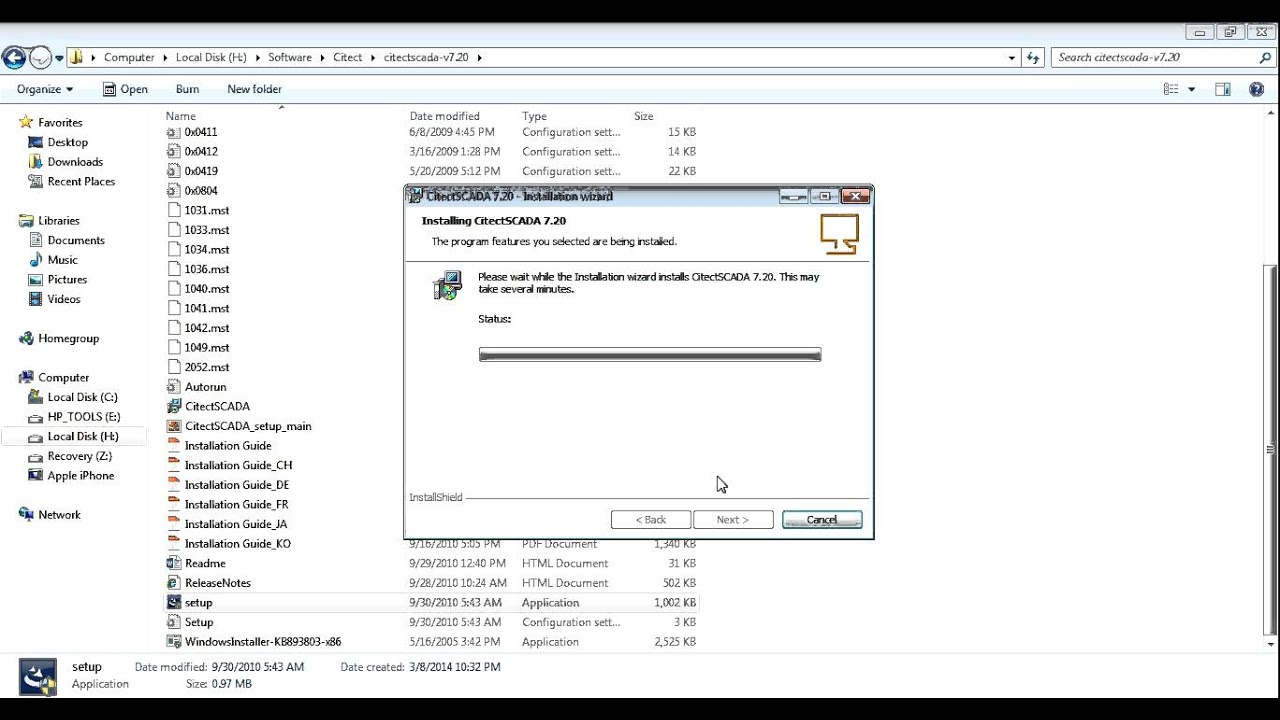The width and height of the screenshot is (1280, 720).
Task: Open Local Disk (C:) drive
Action: click(x=82, y=397)
